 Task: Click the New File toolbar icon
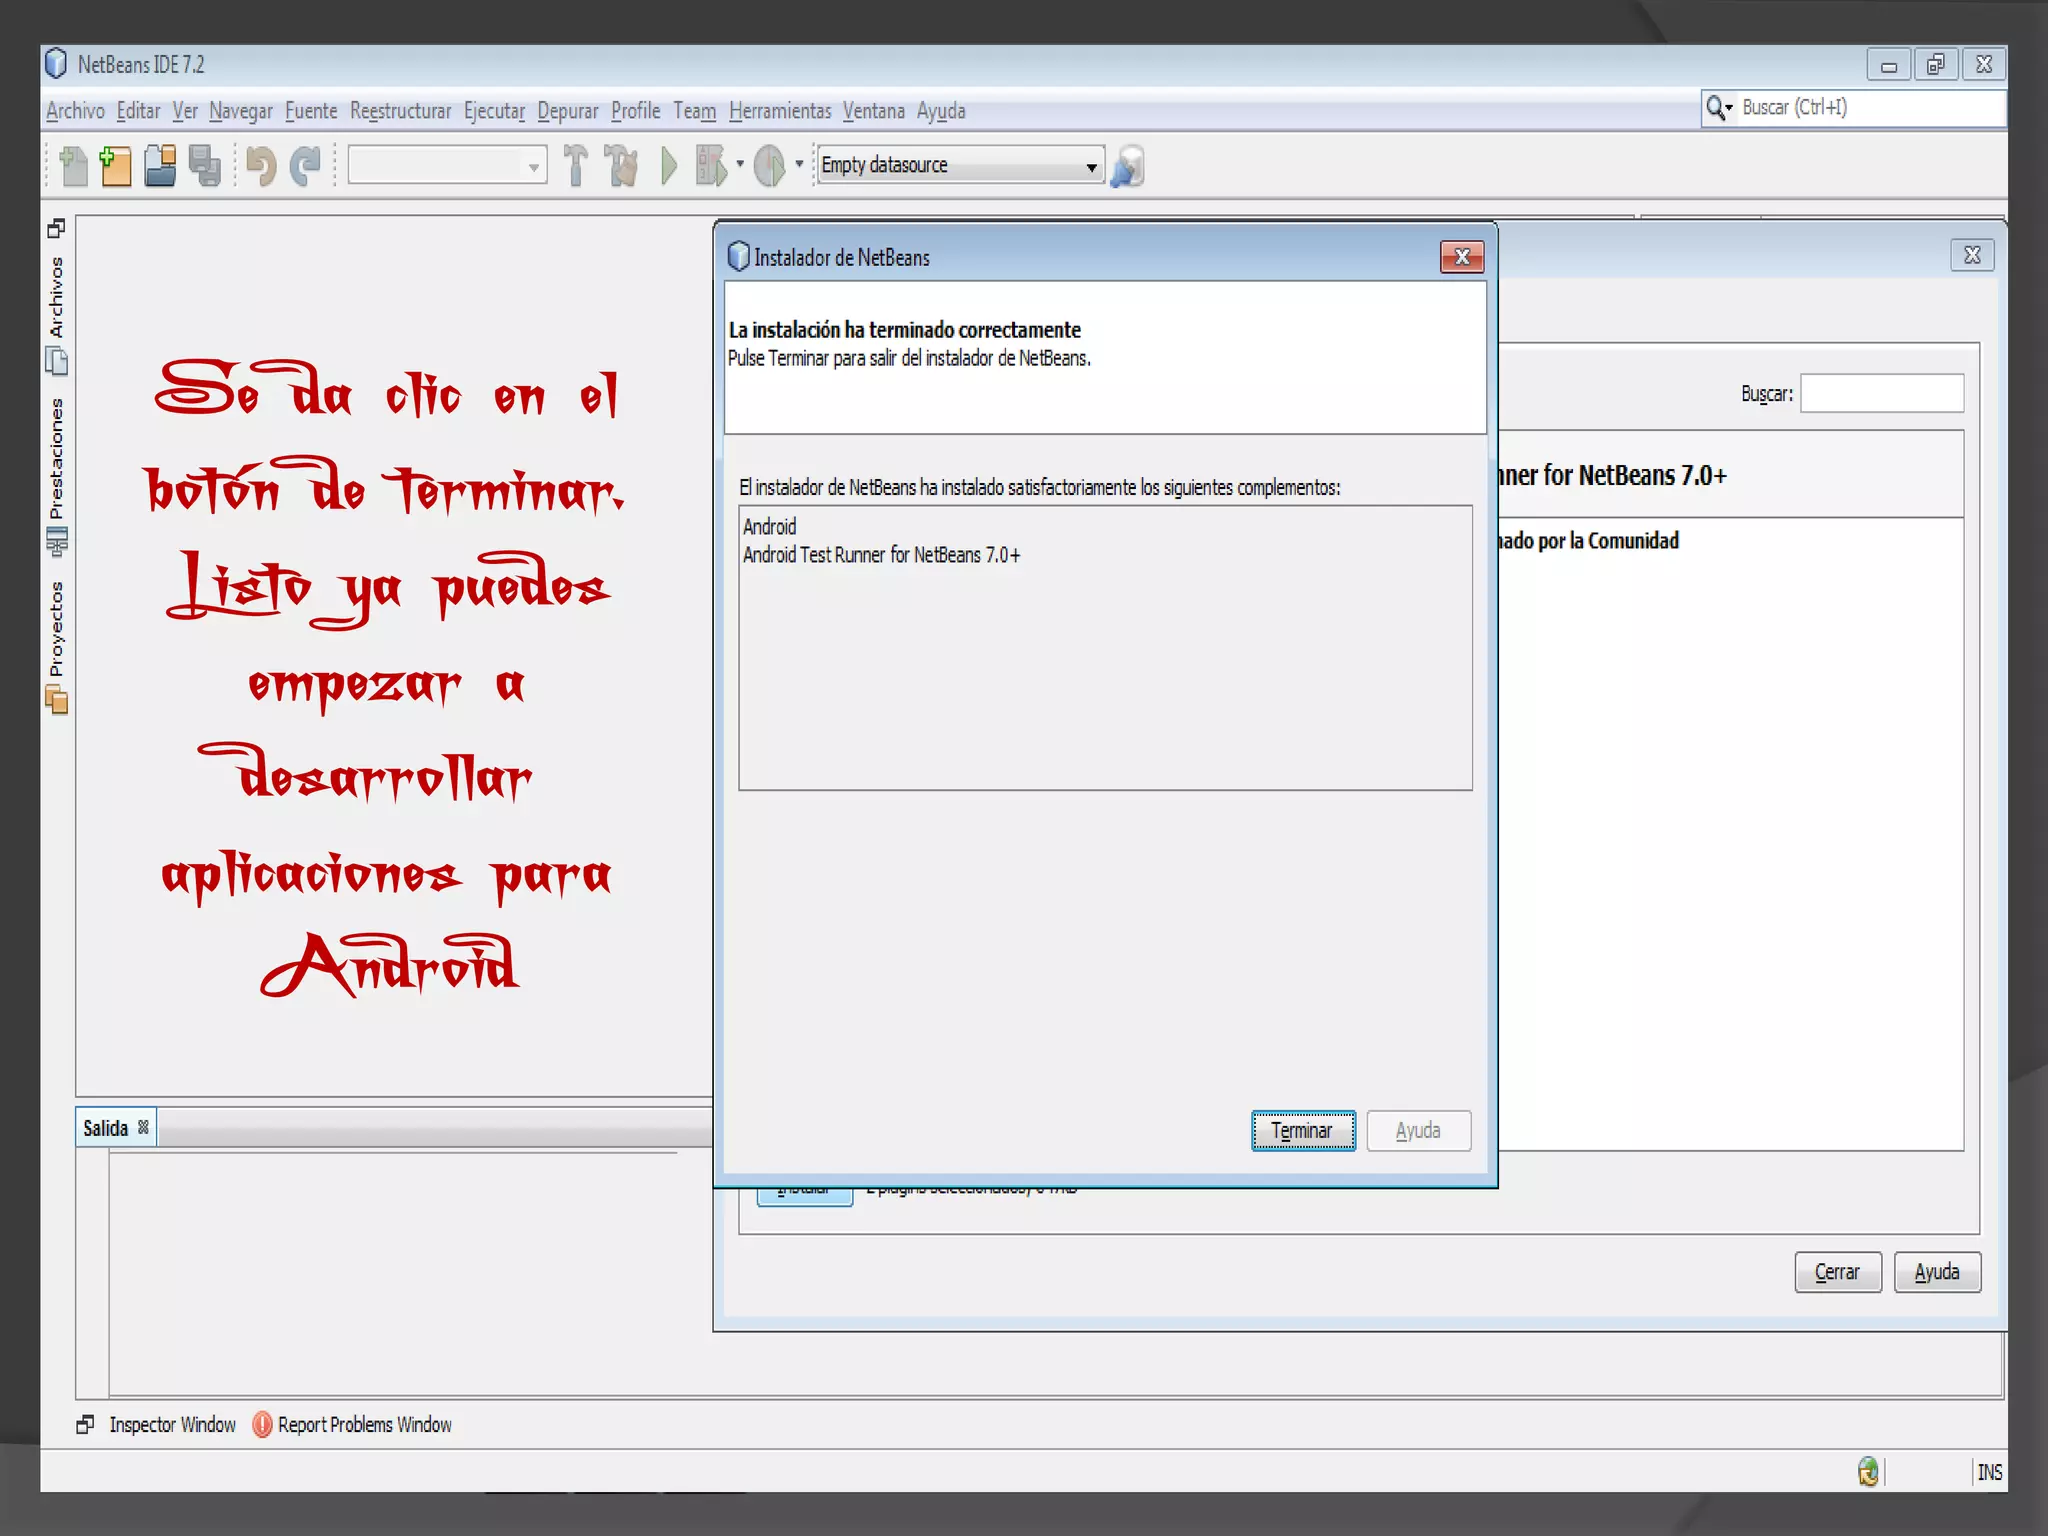[73, 166]
